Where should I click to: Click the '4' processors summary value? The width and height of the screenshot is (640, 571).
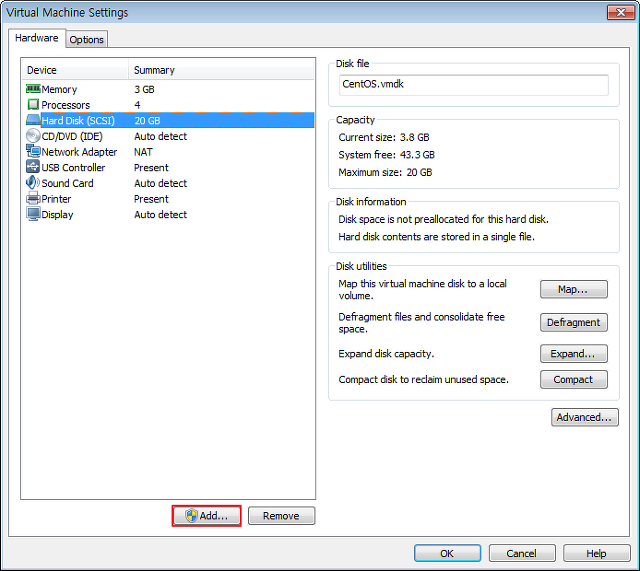pyautogui.click(x=138, y=105)
